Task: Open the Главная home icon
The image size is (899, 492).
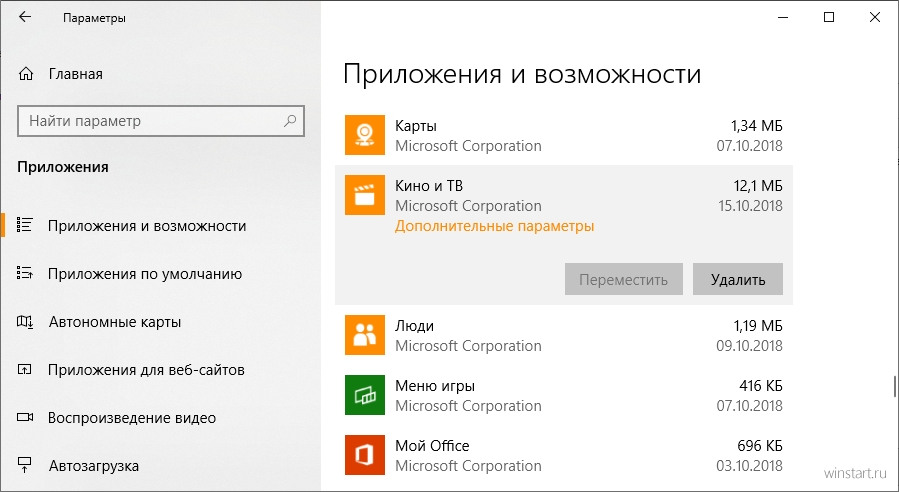Action: (x=26, y=74)
